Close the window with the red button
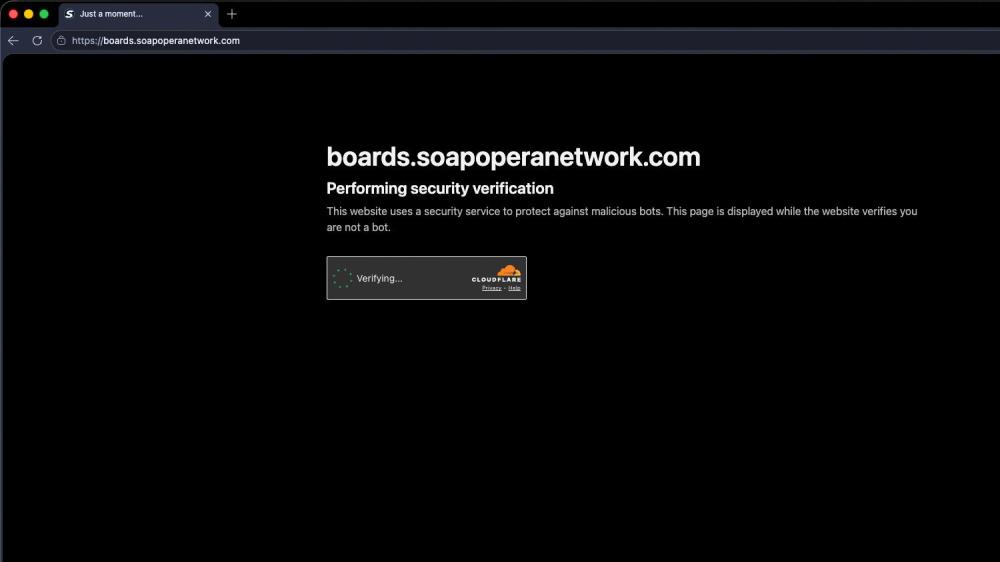This screenshot has width=1000, height=562. (x=13, y=13)
